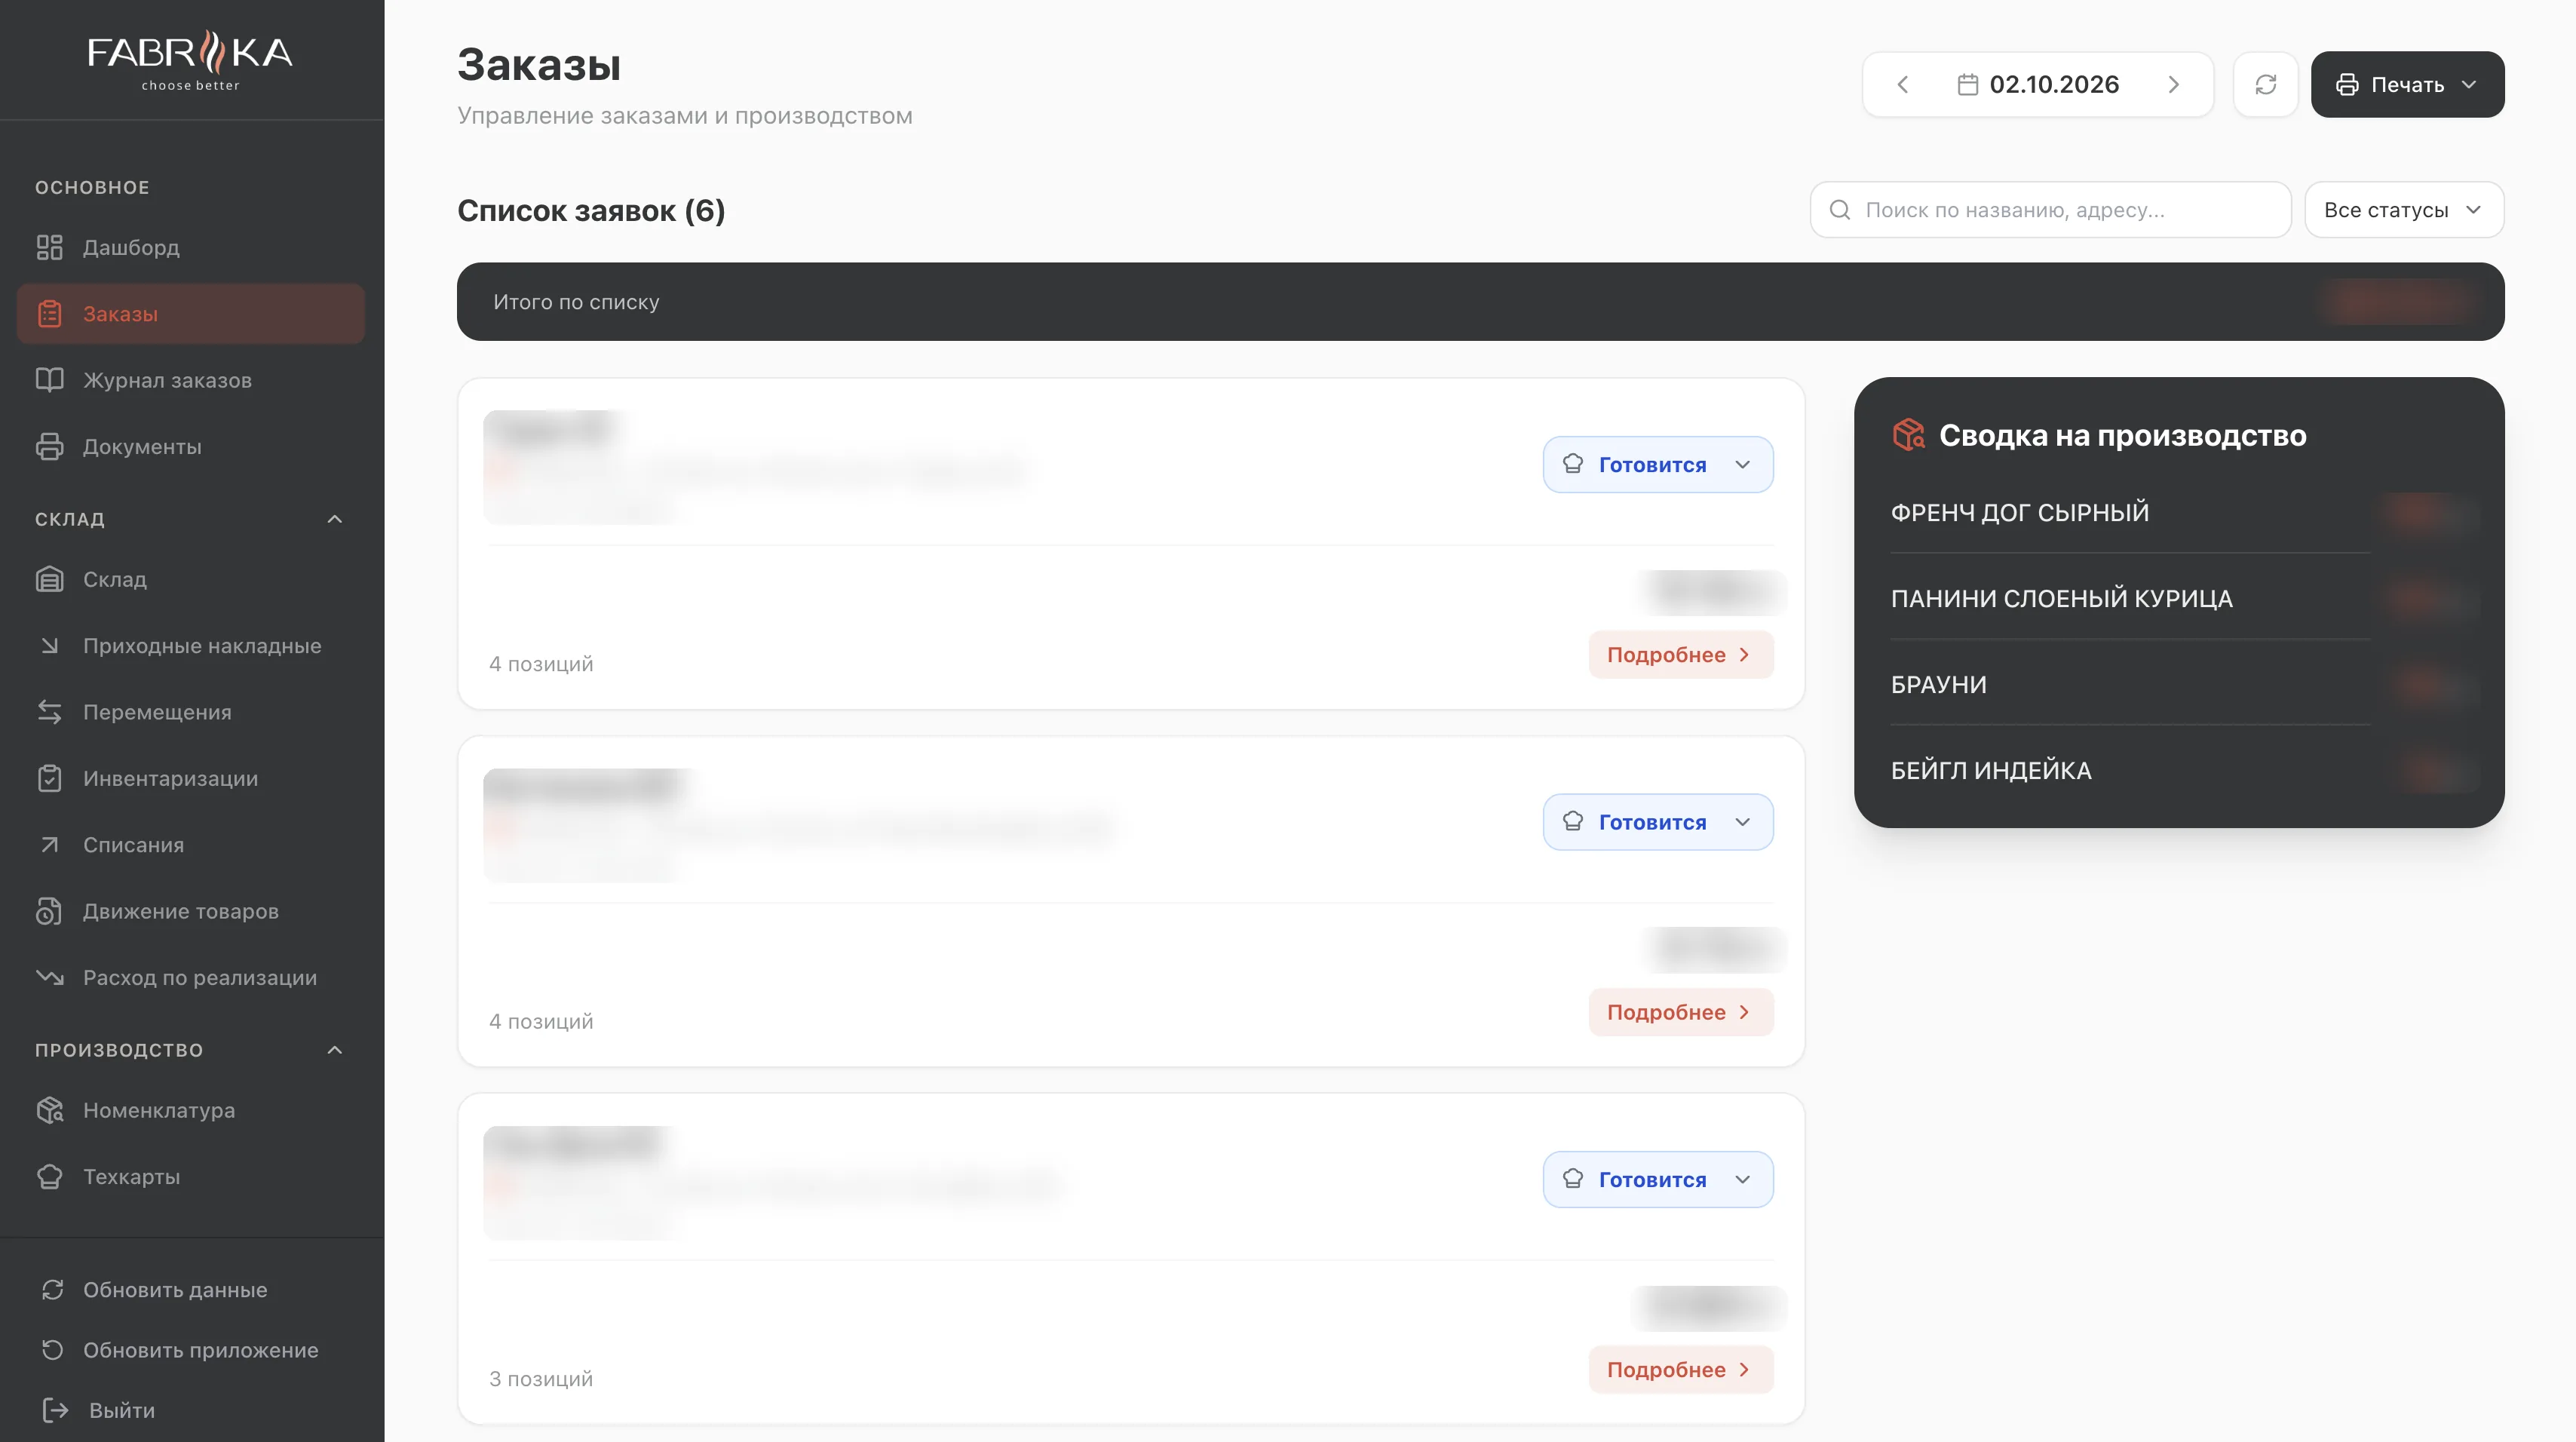Click the Движение товаров icon
This screenshot has width=2576, height=1442.
[49, 911]
